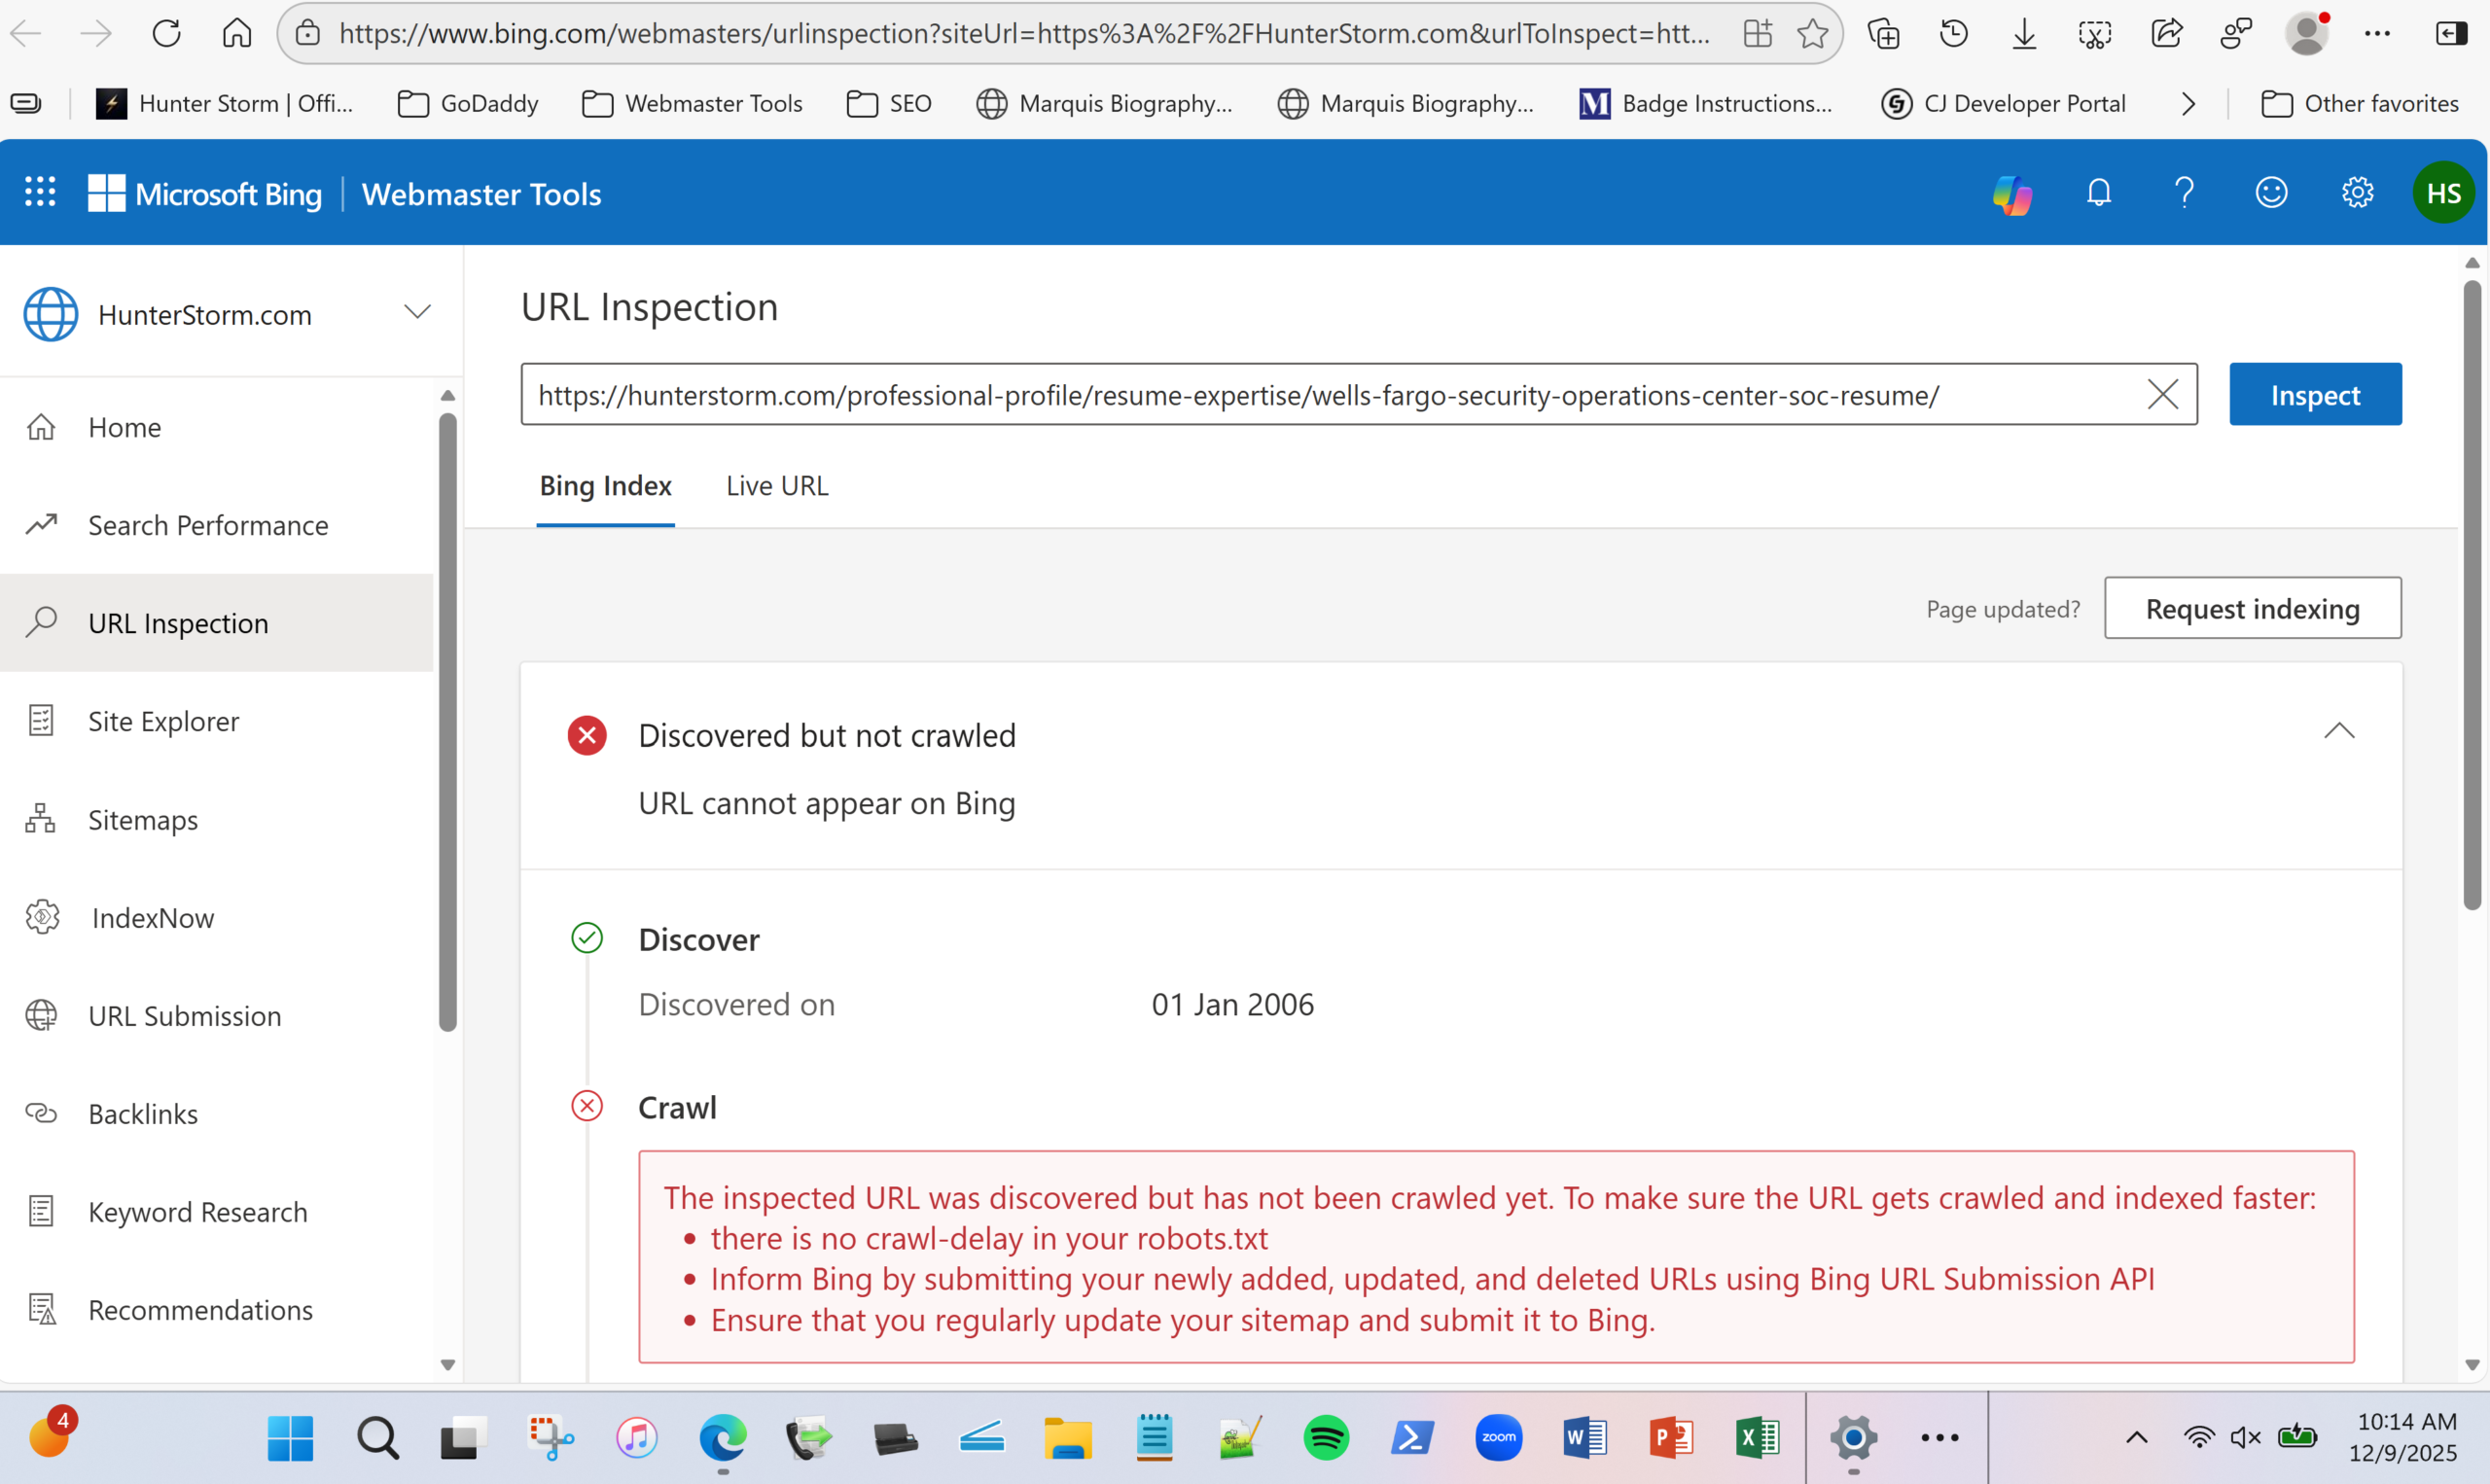Expand the HunterStorm.com site dropdown
Viewport: 2490px width, 1484px height.
click(417, 313)
